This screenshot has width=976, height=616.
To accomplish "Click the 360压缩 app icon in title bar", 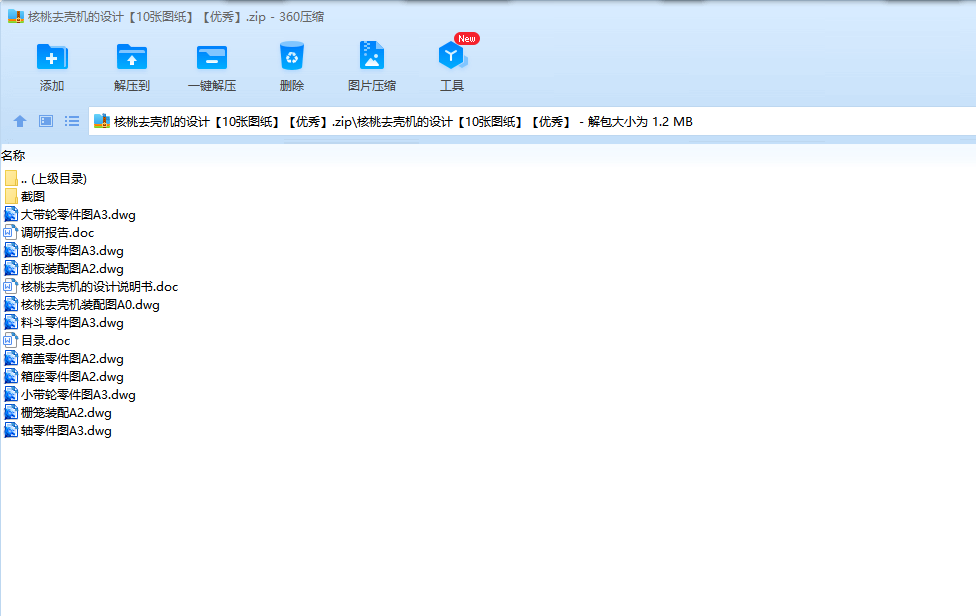I will click(x=16, y=17).
